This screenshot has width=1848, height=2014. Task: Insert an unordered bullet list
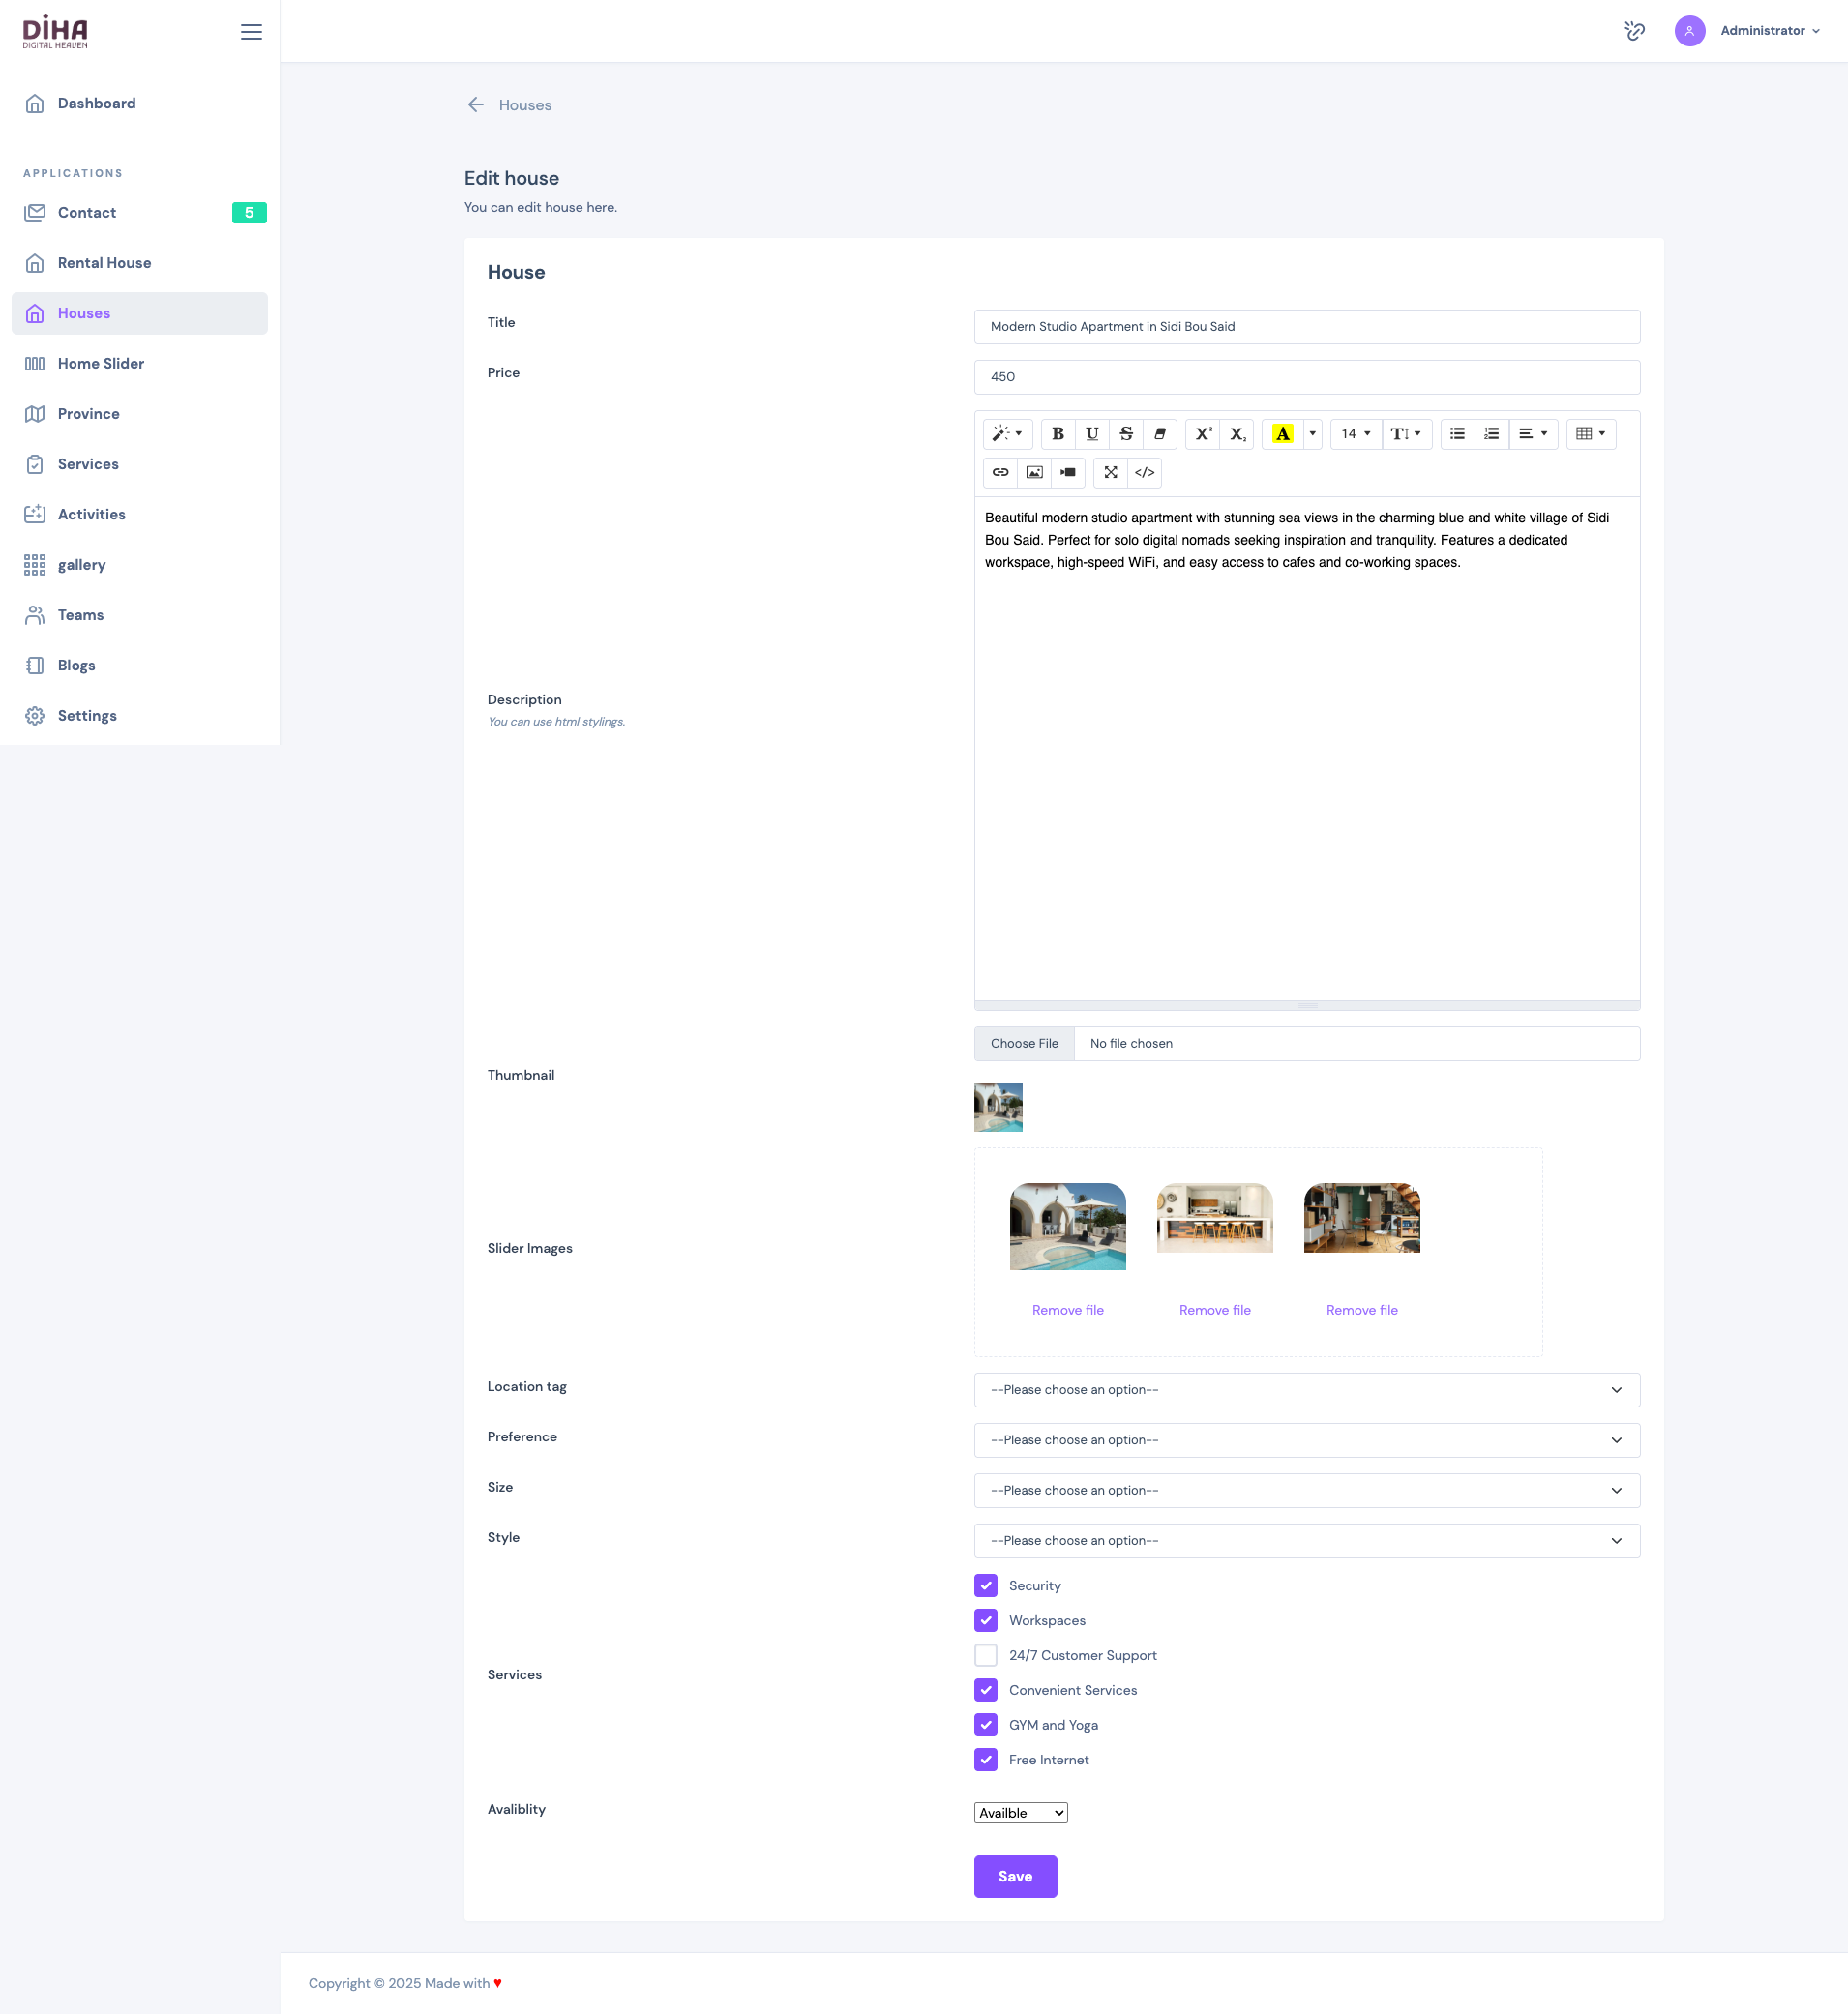click(1457, 434)
